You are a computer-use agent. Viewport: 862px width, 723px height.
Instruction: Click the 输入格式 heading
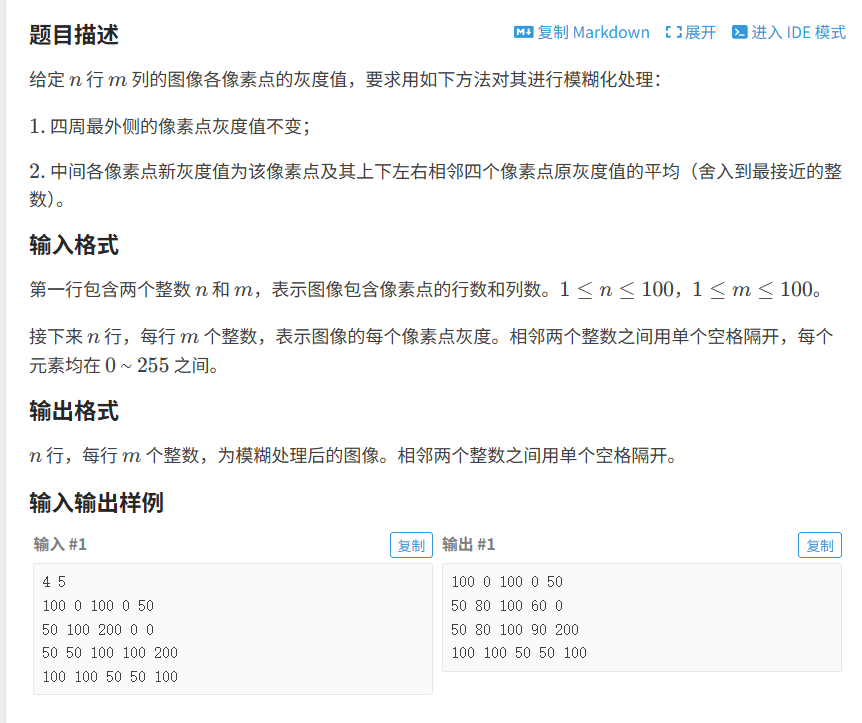(x=74, y=245)
